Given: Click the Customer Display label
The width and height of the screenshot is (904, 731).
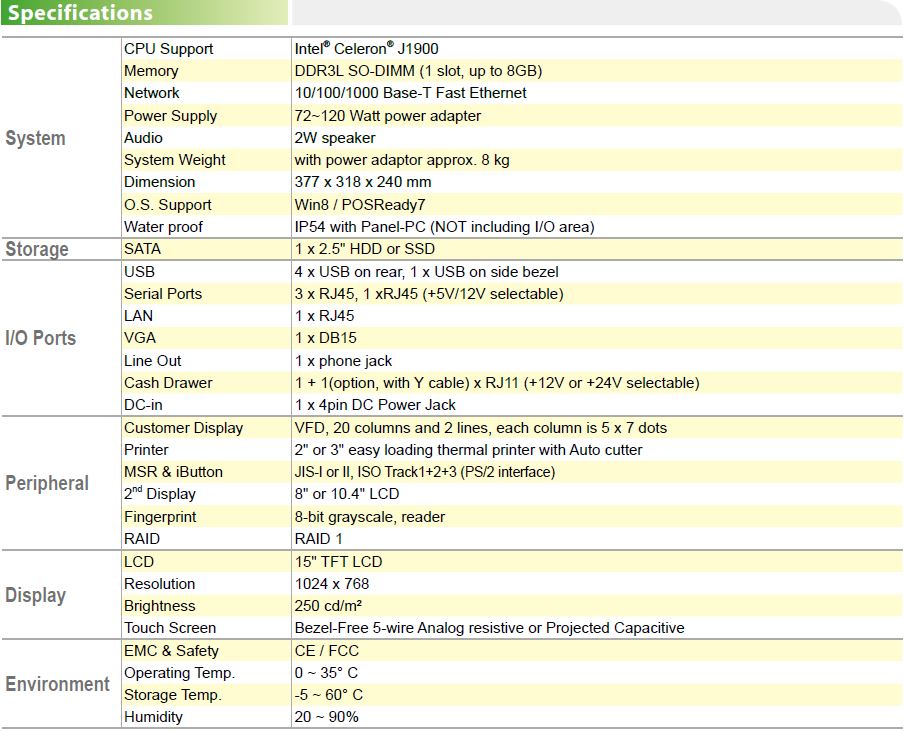Looking at the screenshot, I should coord(184,428).
